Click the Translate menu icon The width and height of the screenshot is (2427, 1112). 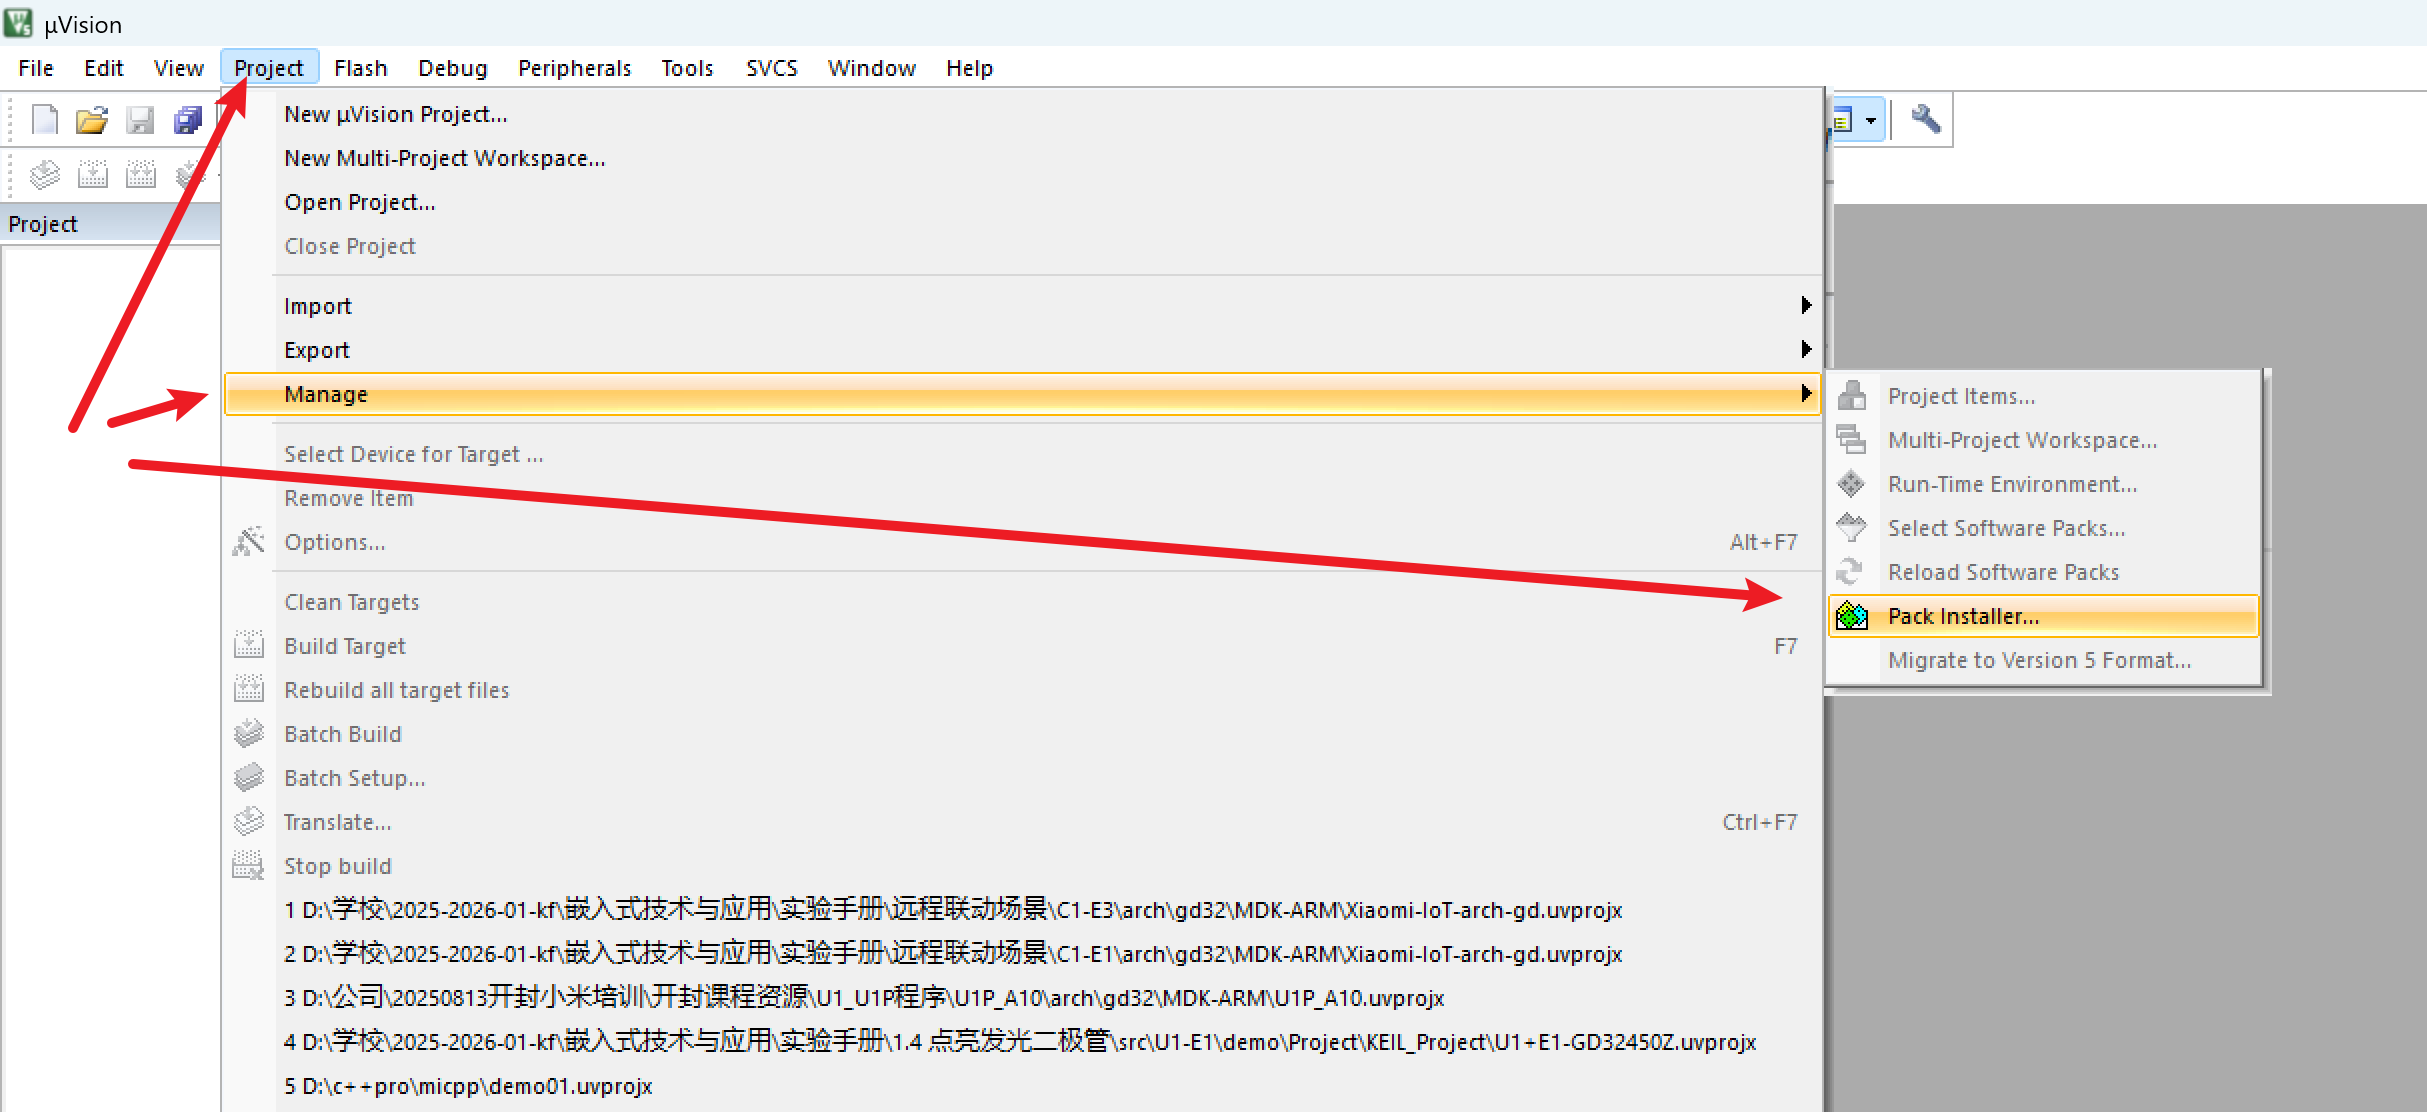(248, 822)
